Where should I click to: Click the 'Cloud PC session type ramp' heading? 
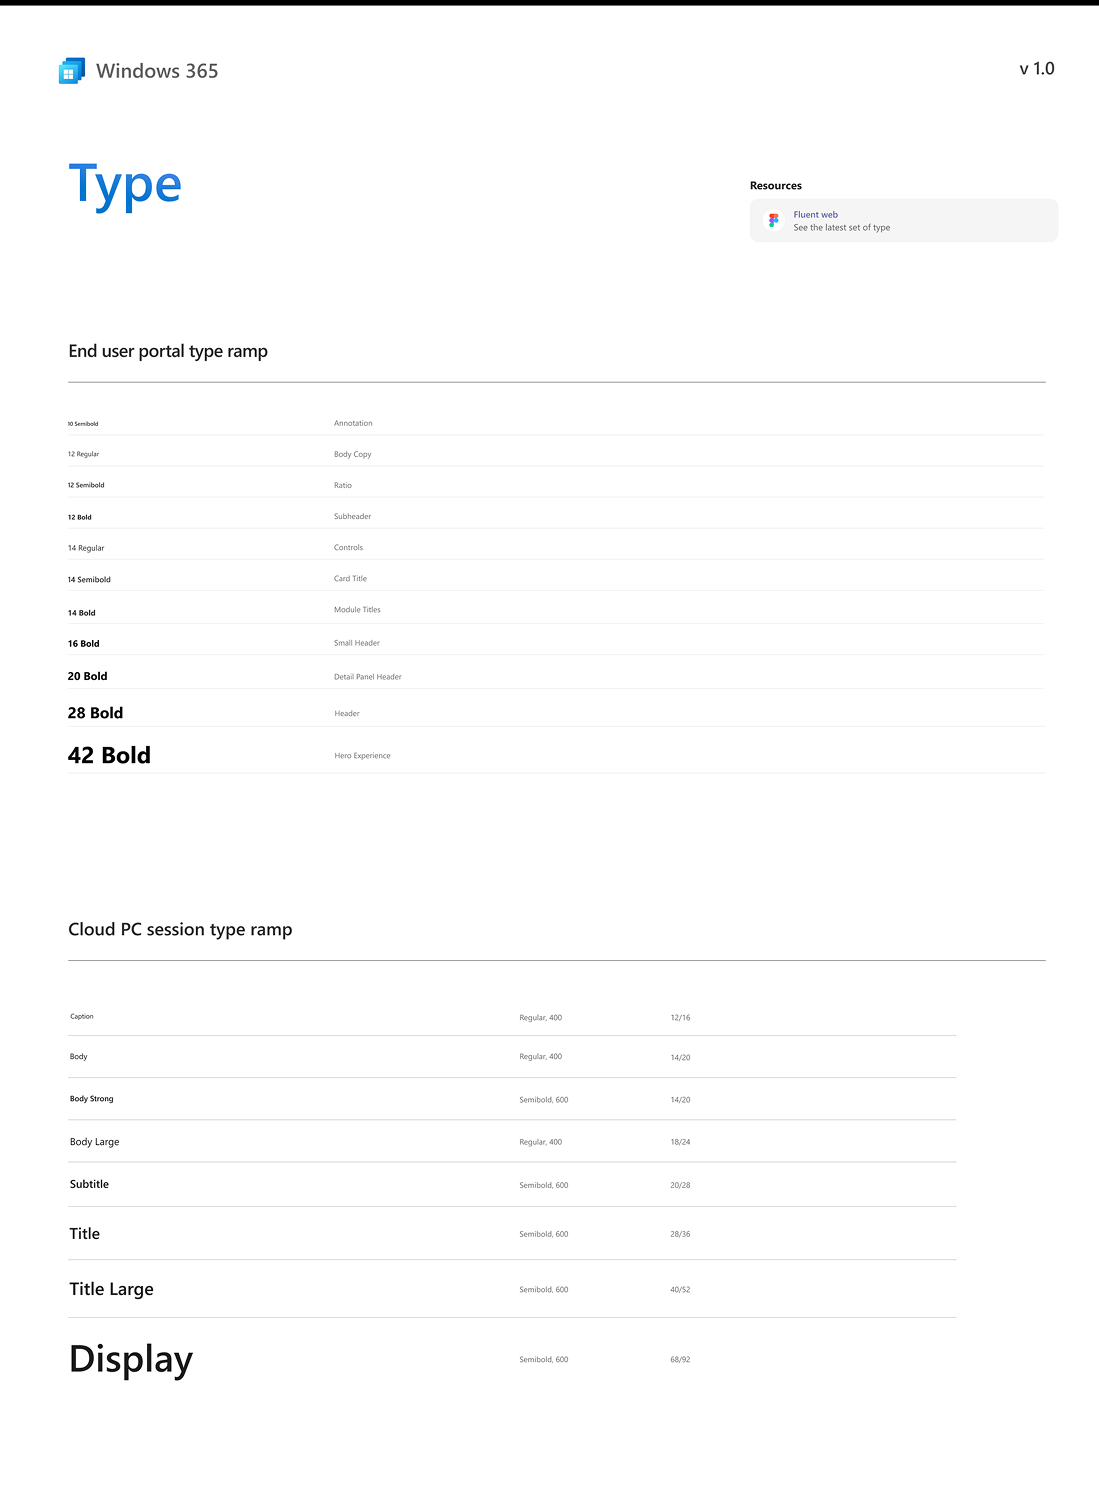(x=180, y=930)
